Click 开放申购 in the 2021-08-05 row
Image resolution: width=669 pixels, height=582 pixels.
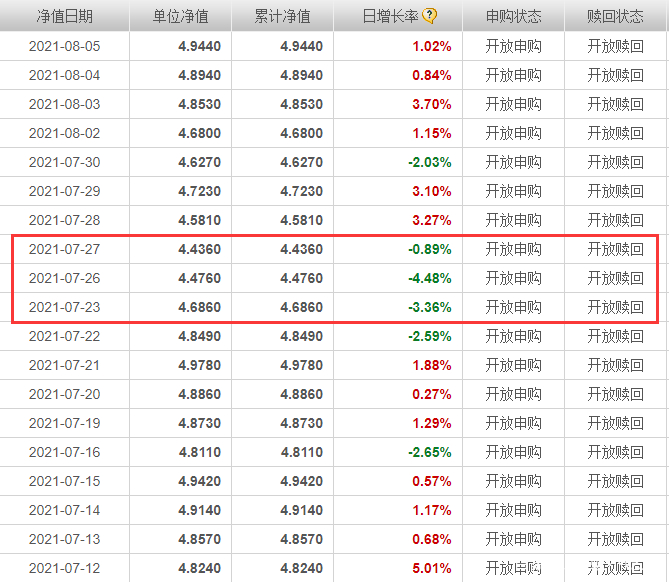click(513, 46)
